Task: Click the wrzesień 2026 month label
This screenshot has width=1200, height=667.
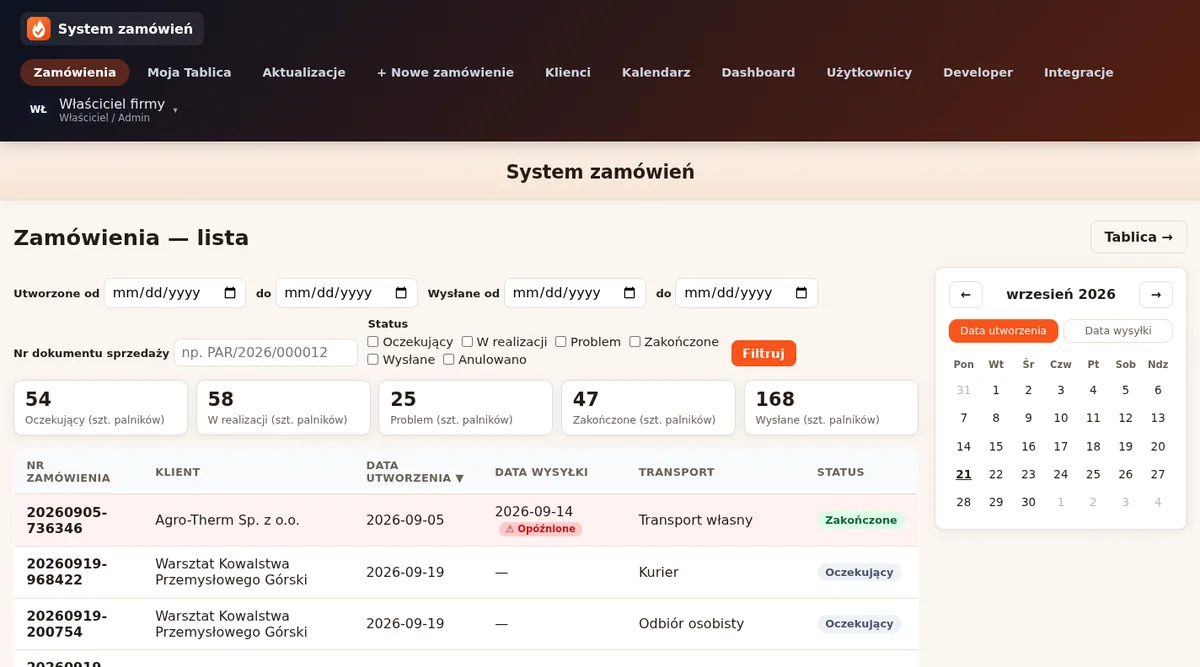Action: [1061, 294]
